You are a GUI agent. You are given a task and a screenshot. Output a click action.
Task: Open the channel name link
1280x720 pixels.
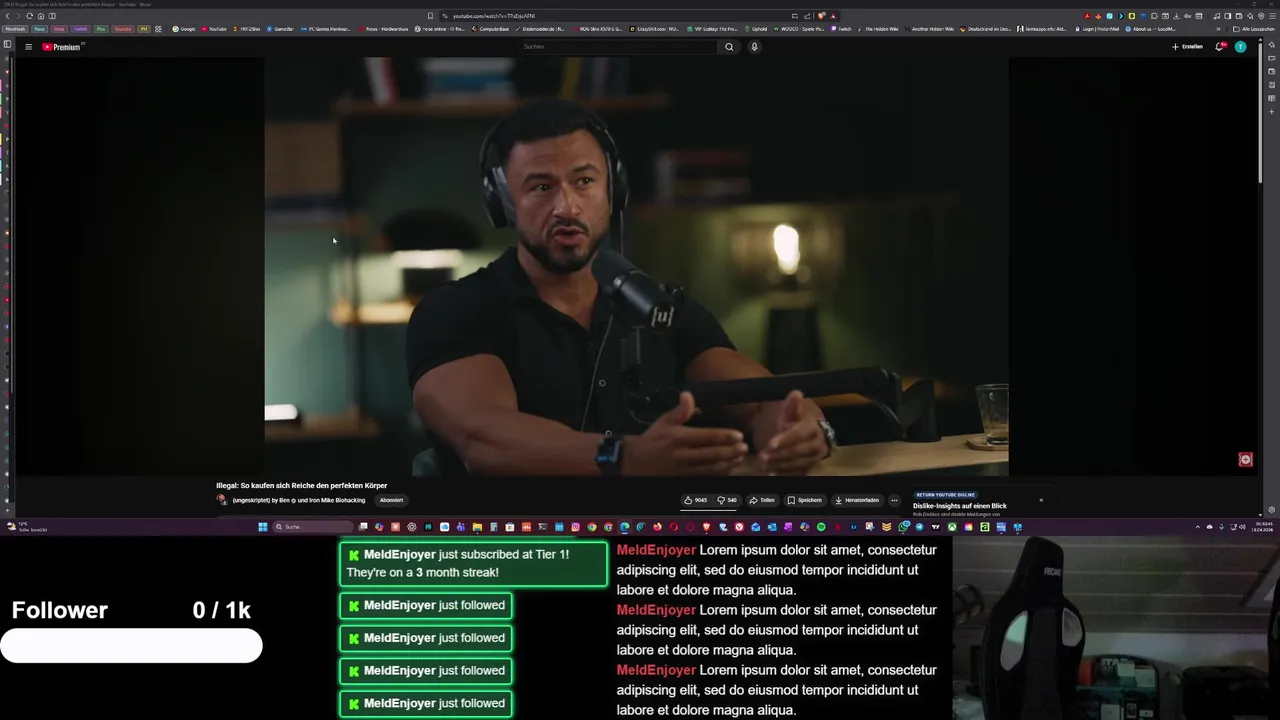299,500
